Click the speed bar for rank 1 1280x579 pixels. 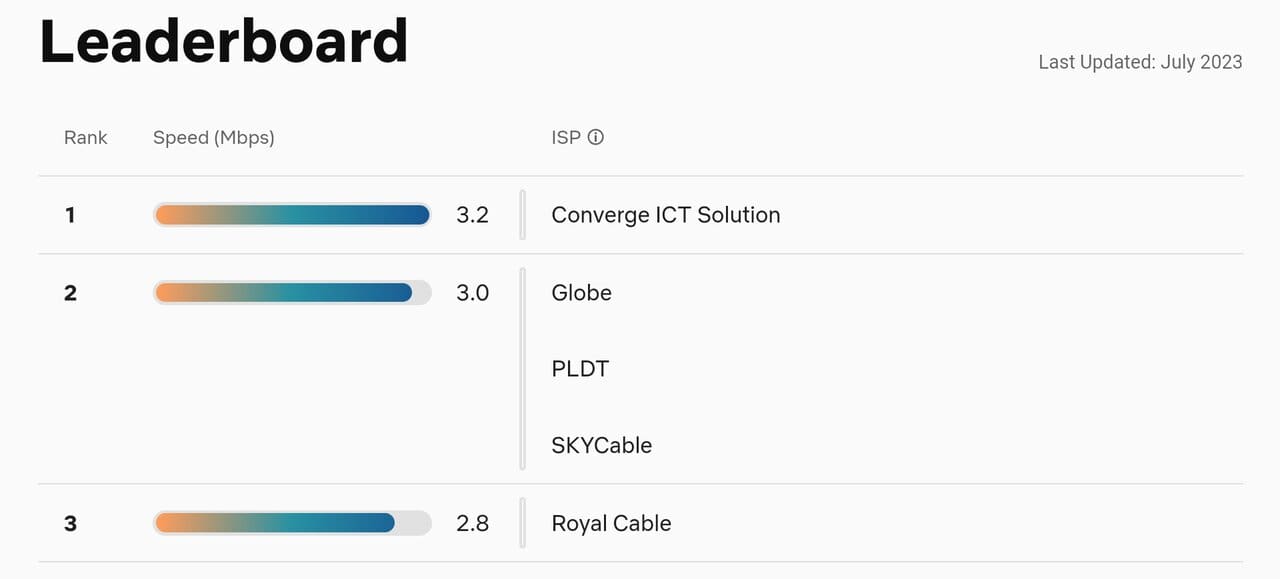tap(291, 215)
